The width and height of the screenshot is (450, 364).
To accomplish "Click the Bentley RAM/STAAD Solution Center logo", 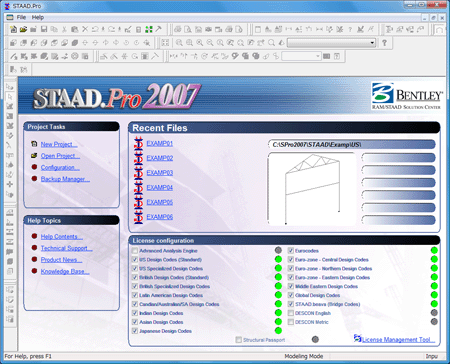I will [407, 96].
